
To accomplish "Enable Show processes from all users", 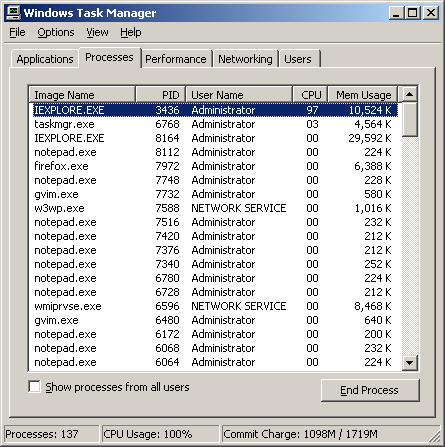I will click(34, 387).
